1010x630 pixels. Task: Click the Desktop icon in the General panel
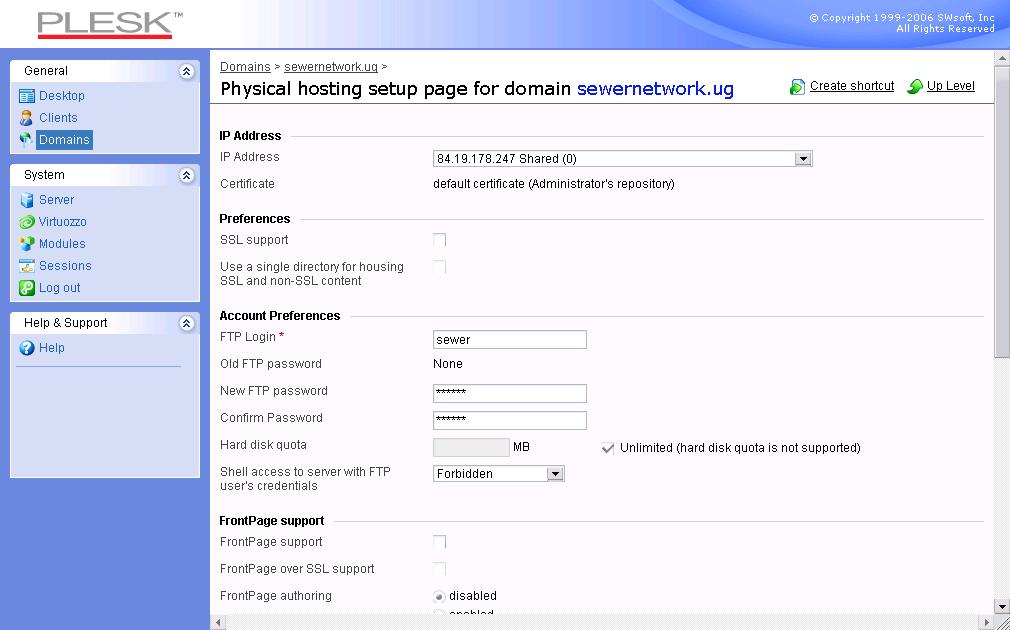[27, 96]
